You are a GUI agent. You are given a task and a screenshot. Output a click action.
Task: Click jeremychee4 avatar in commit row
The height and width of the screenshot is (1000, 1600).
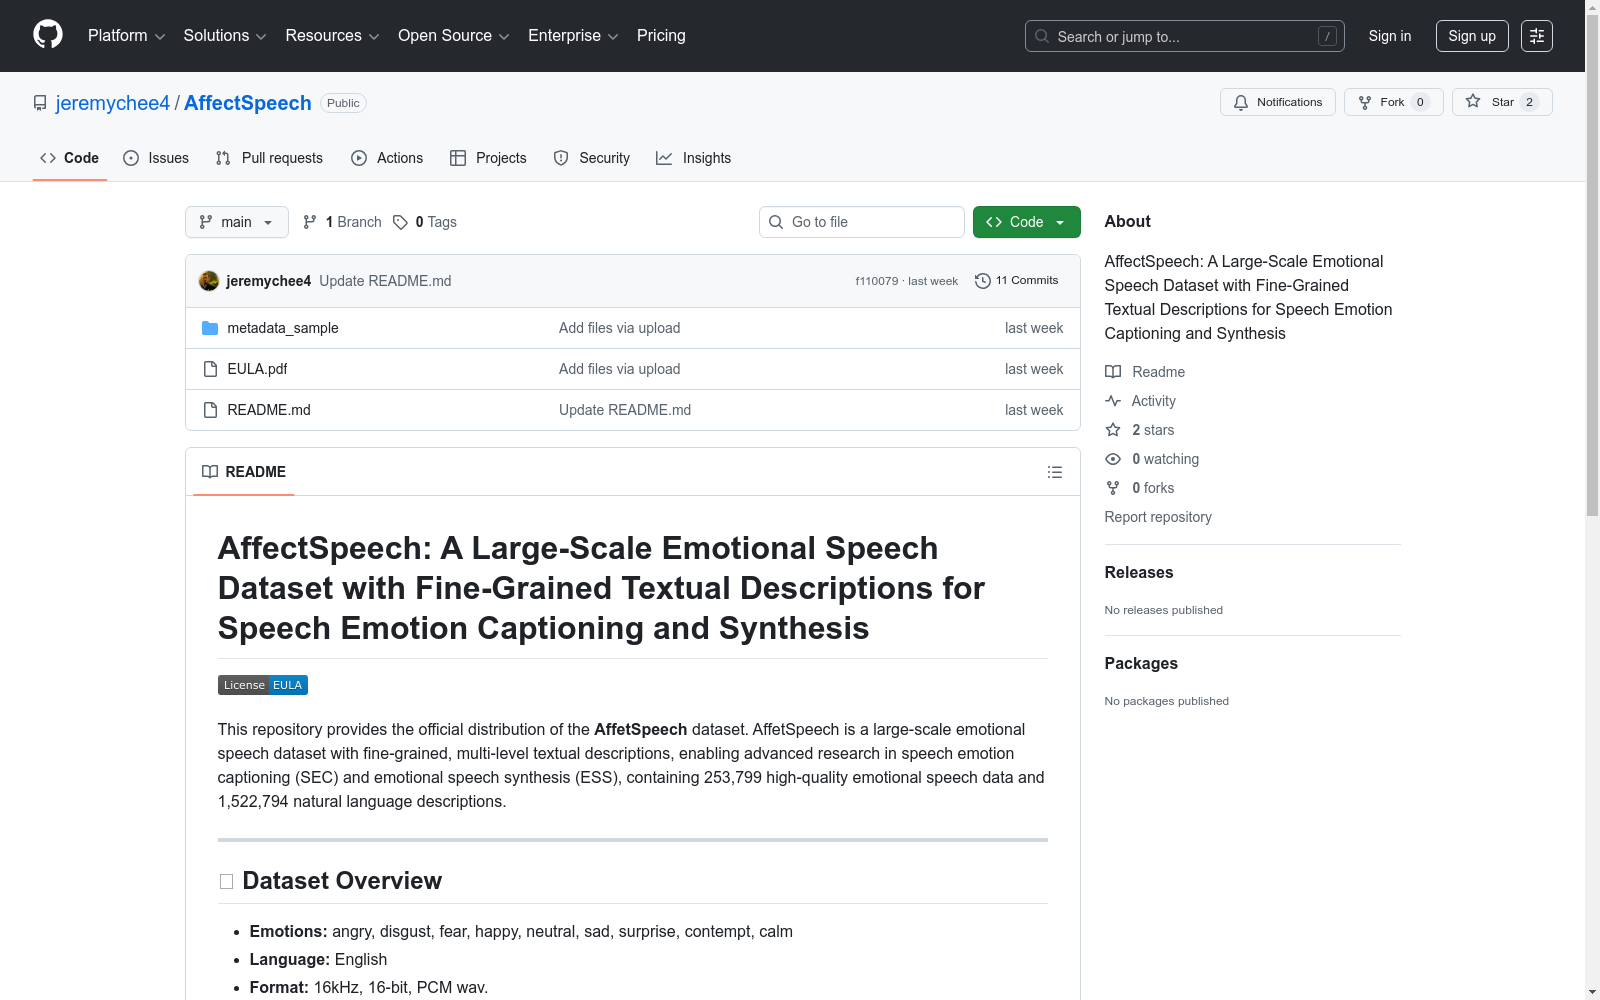pos(209,281)
